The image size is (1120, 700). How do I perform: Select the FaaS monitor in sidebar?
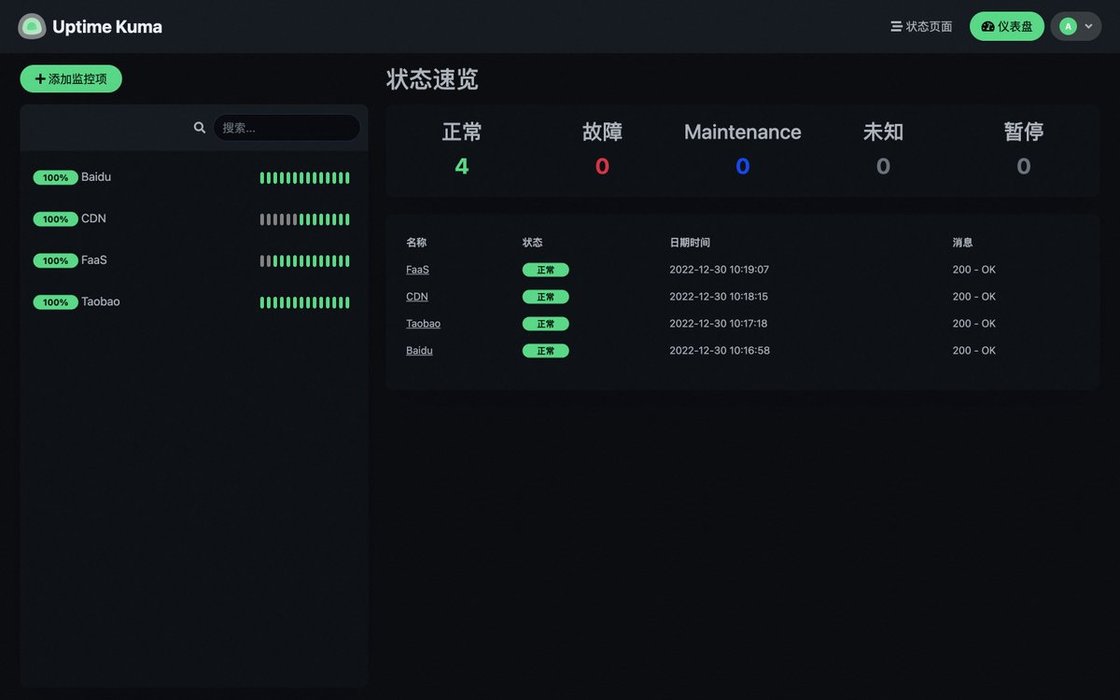(x=94, y=260)
